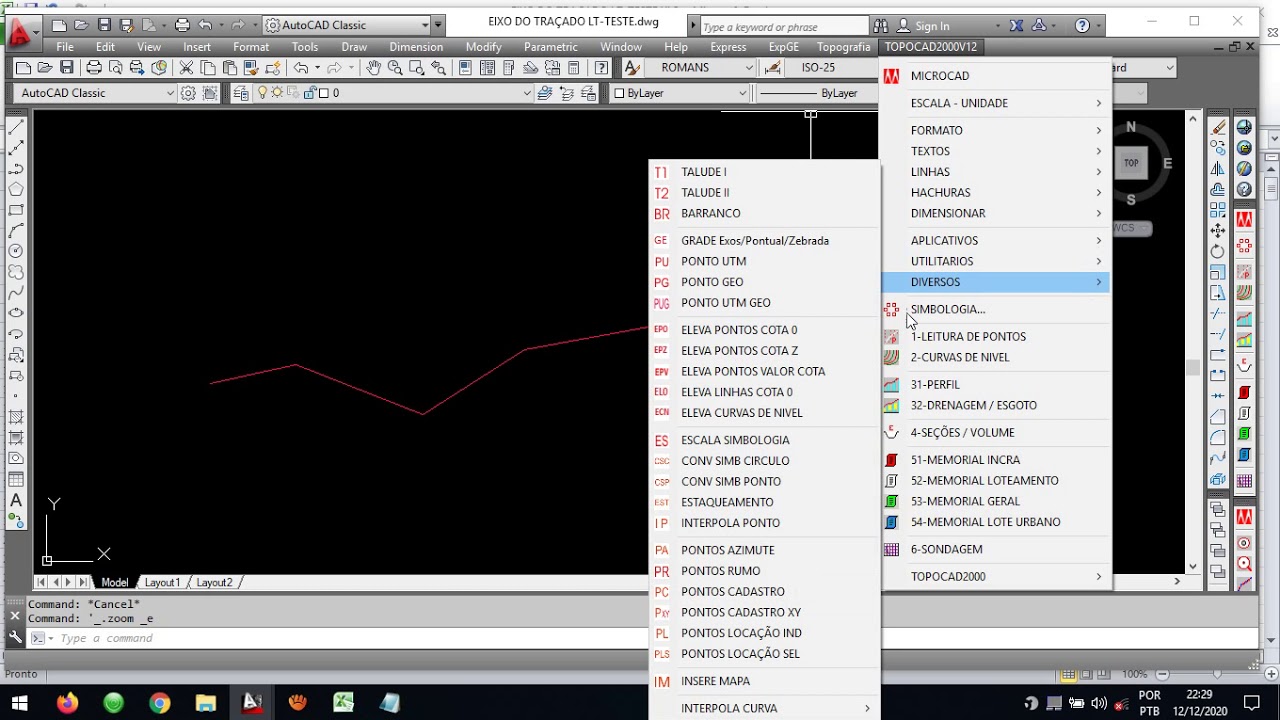
Task: Open the Express menu
Action: click(728, 47)
